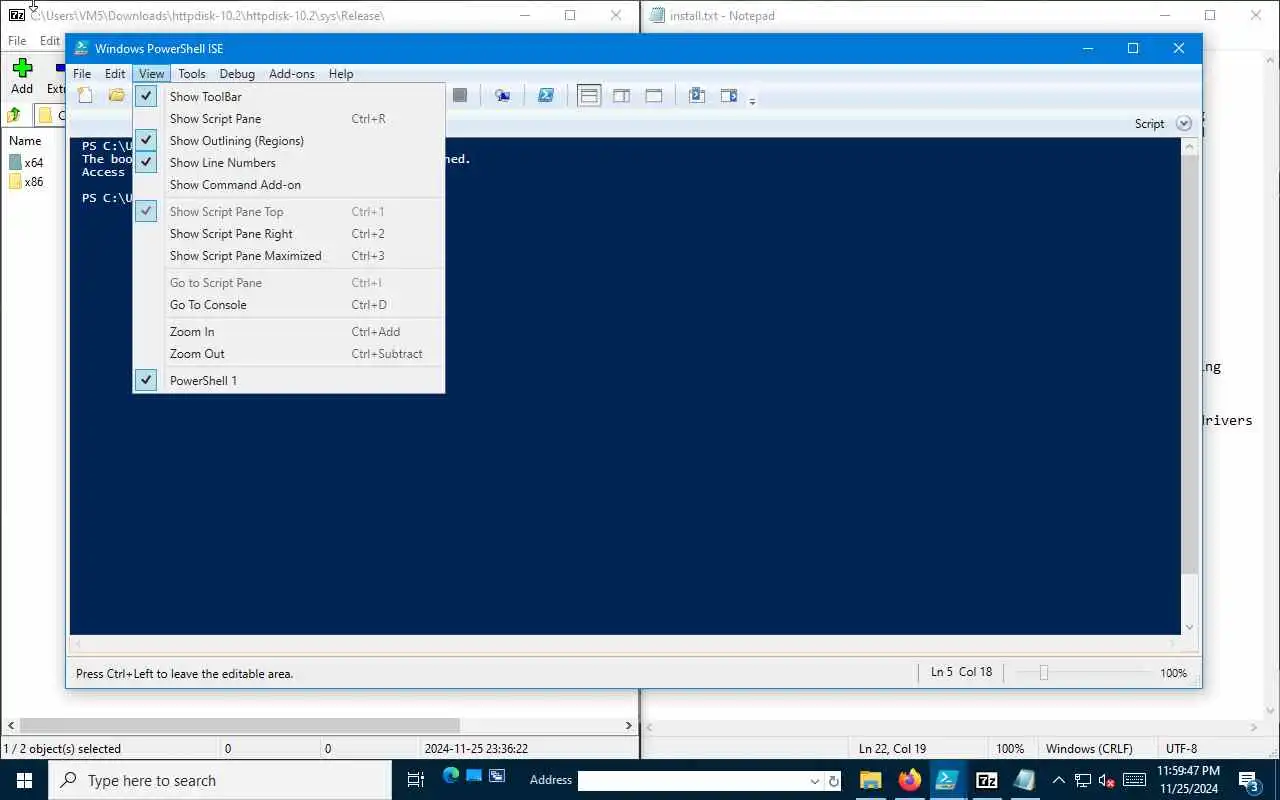The image size is (1280, 800).
Task: Click the Open script folder icon
Action: 117,96
